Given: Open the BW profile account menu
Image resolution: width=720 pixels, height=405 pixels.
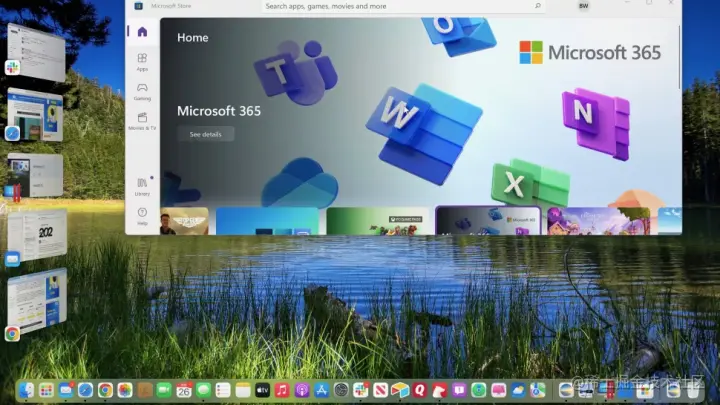Looking at the screenshot, I should (584, 6).
